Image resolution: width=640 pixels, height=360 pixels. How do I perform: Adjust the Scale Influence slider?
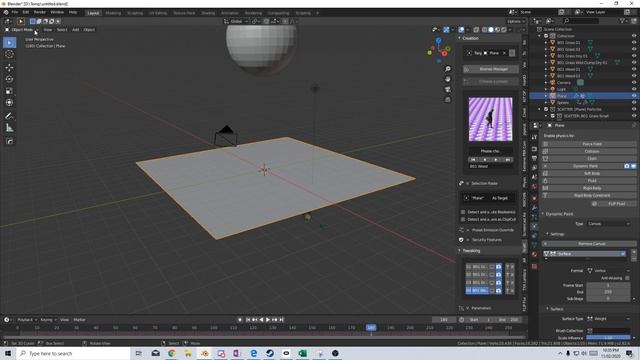(608, 338)
